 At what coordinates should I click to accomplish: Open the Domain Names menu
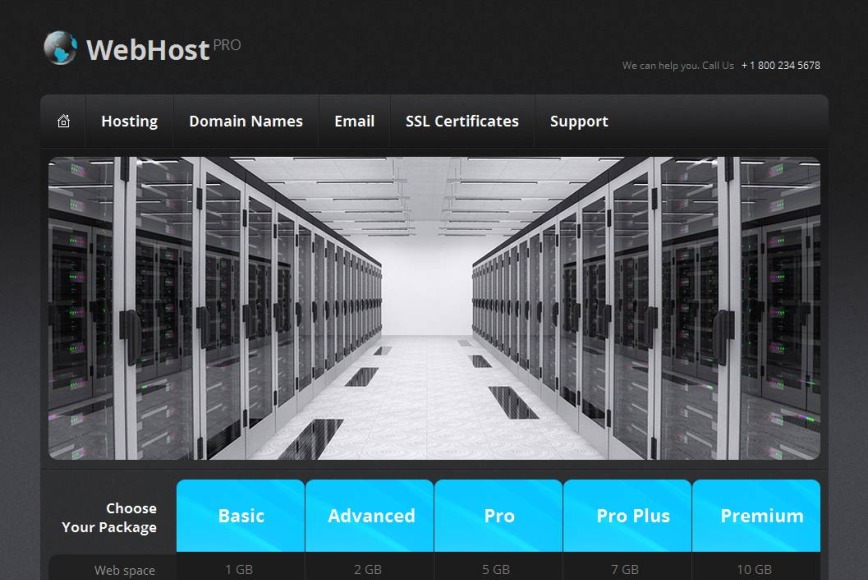coord(246,121)
